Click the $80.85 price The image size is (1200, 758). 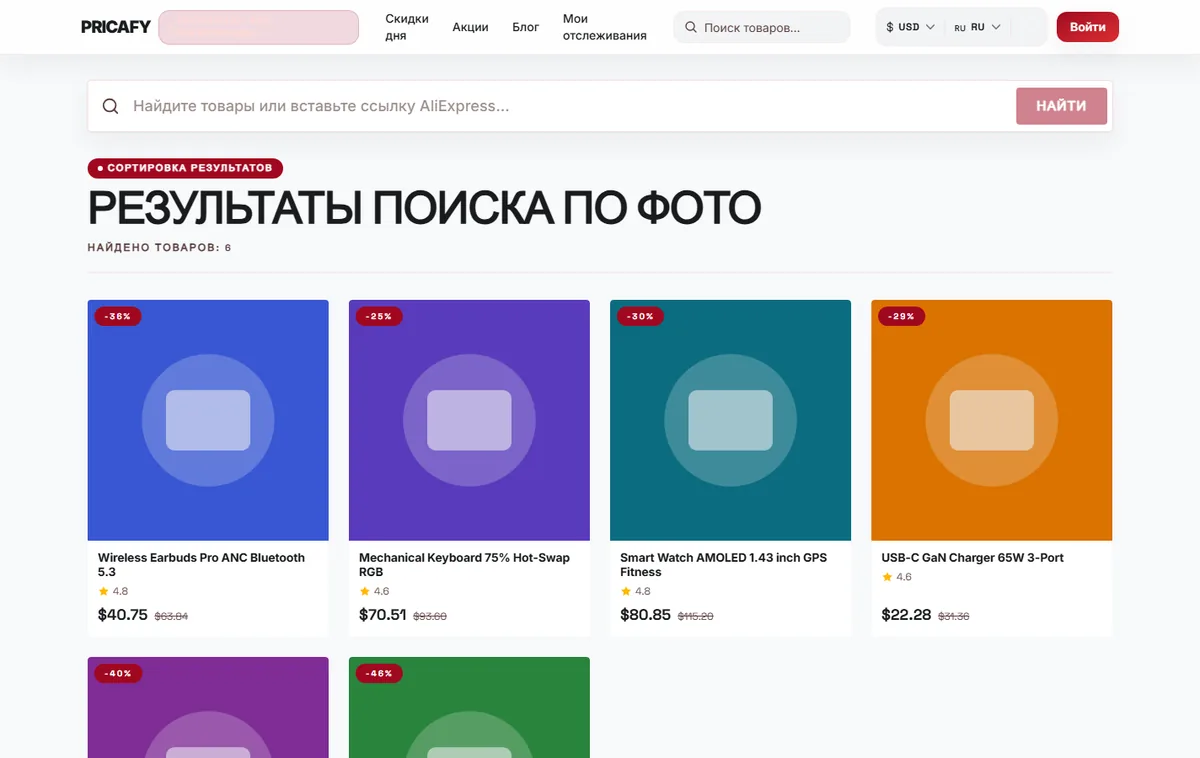[x=645, y=615]
